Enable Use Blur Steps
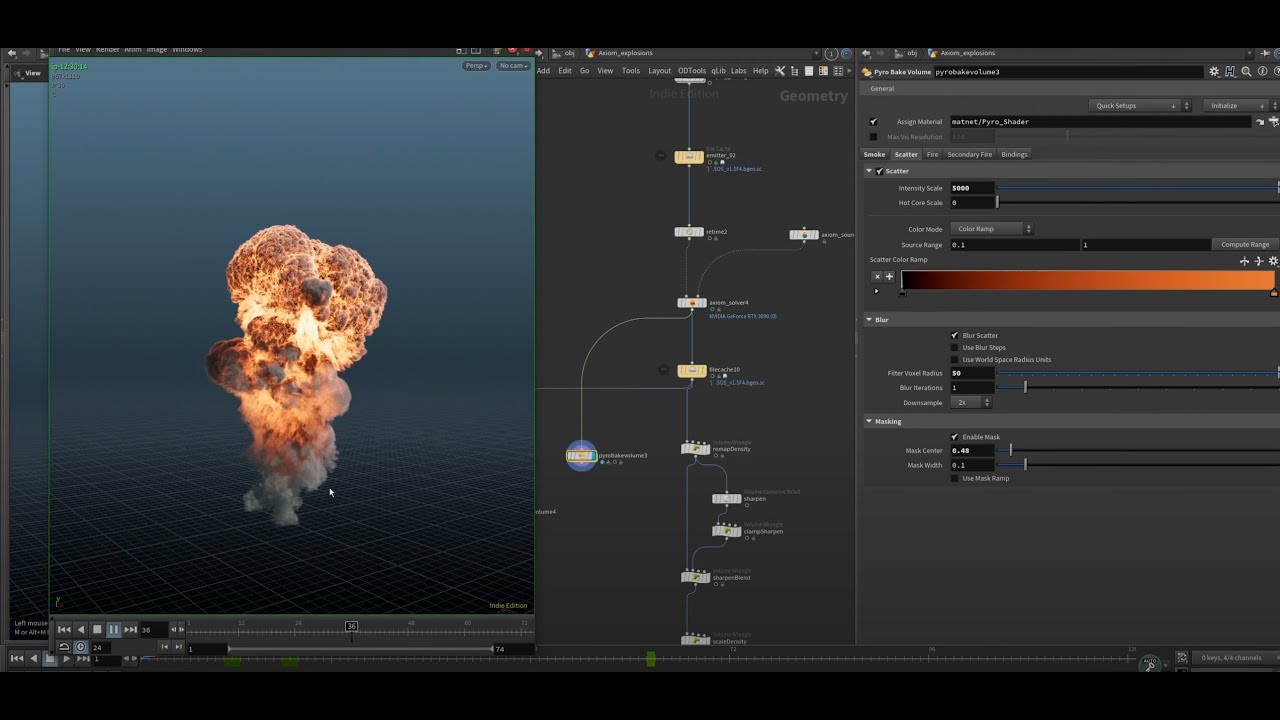 (954, 348)
